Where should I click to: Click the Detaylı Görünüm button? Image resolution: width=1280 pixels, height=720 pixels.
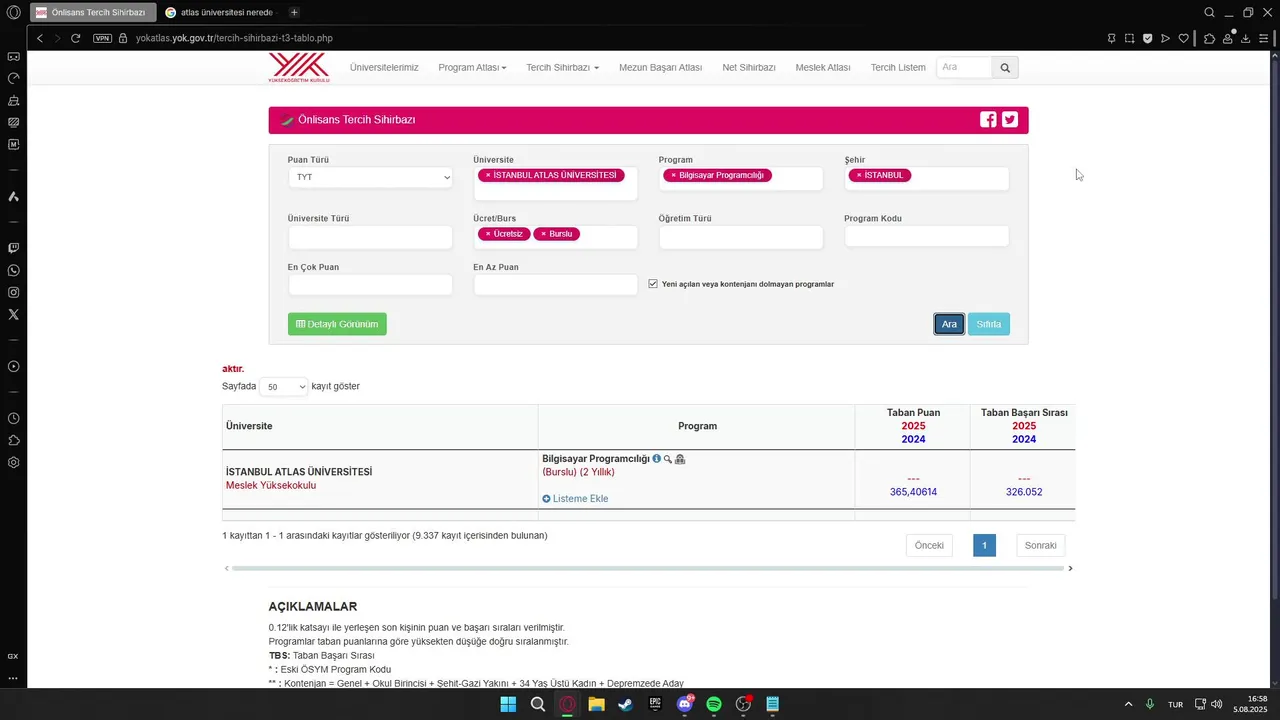pyautogui.click(x=337, y=324)
